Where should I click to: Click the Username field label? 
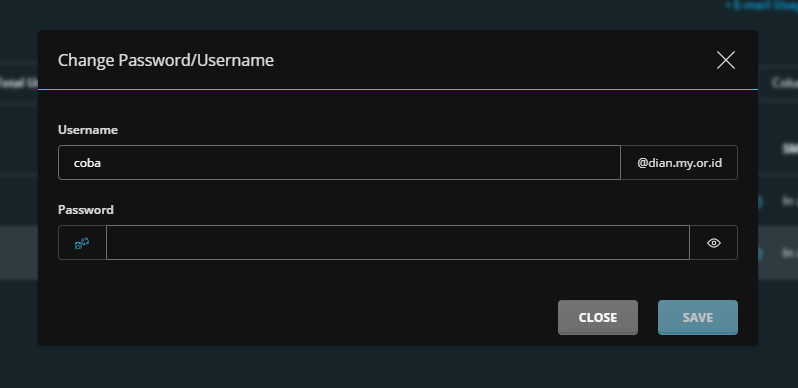click(x=88, y=130)
